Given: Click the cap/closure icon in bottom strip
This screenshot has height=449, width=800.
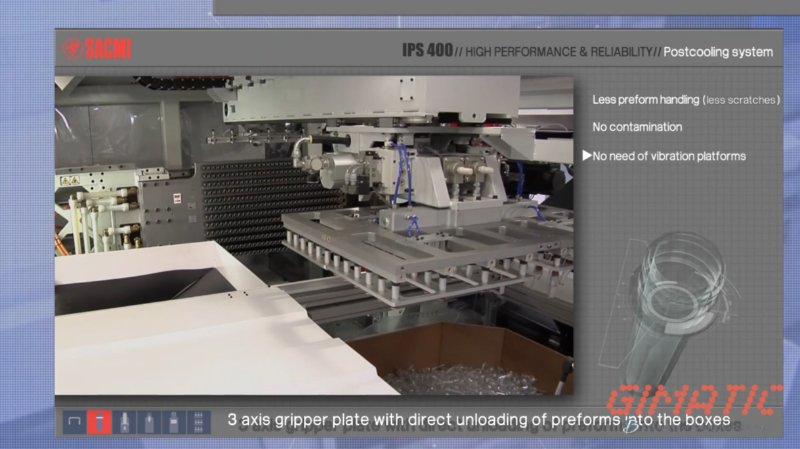Looking at the screenshot, I should 74,422.
